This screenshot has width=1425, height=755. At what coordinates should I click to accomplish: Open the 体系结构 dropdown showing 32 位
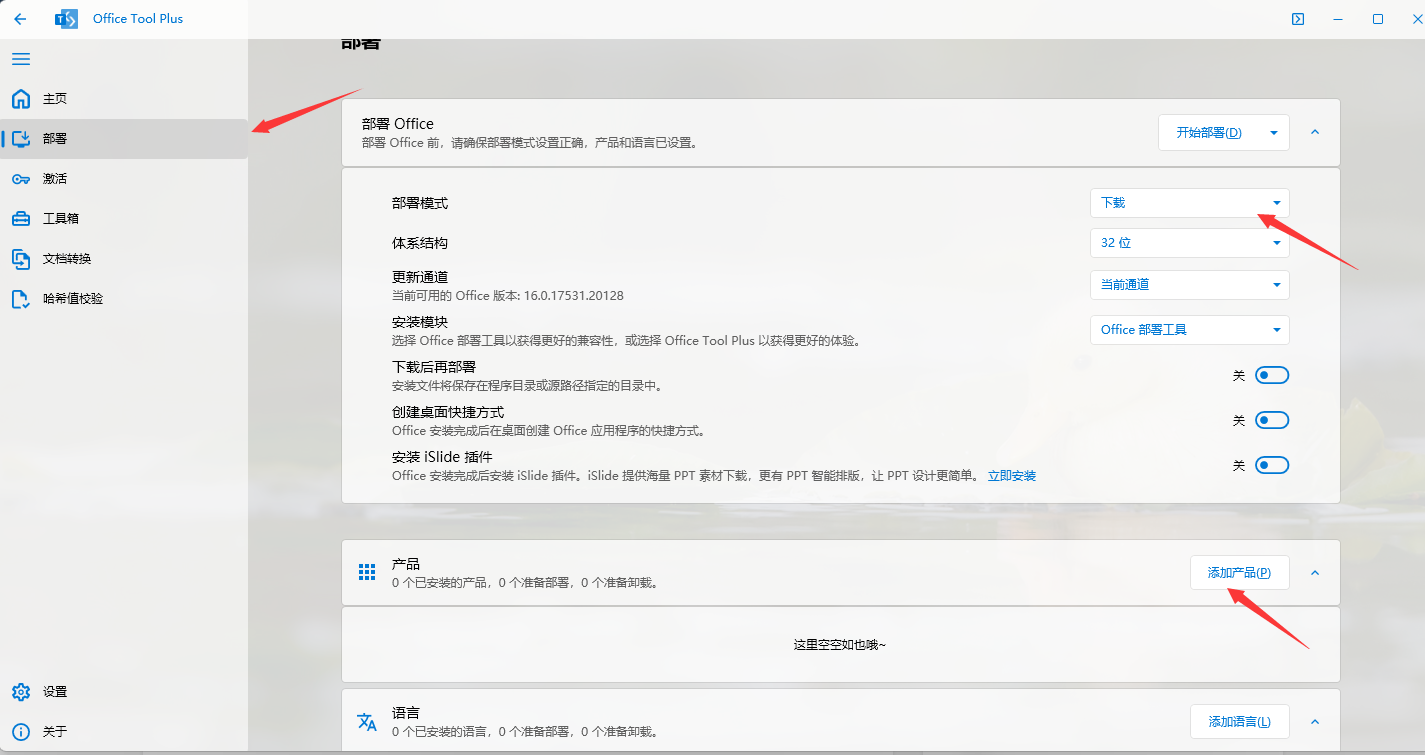(x=1189, y=242)
